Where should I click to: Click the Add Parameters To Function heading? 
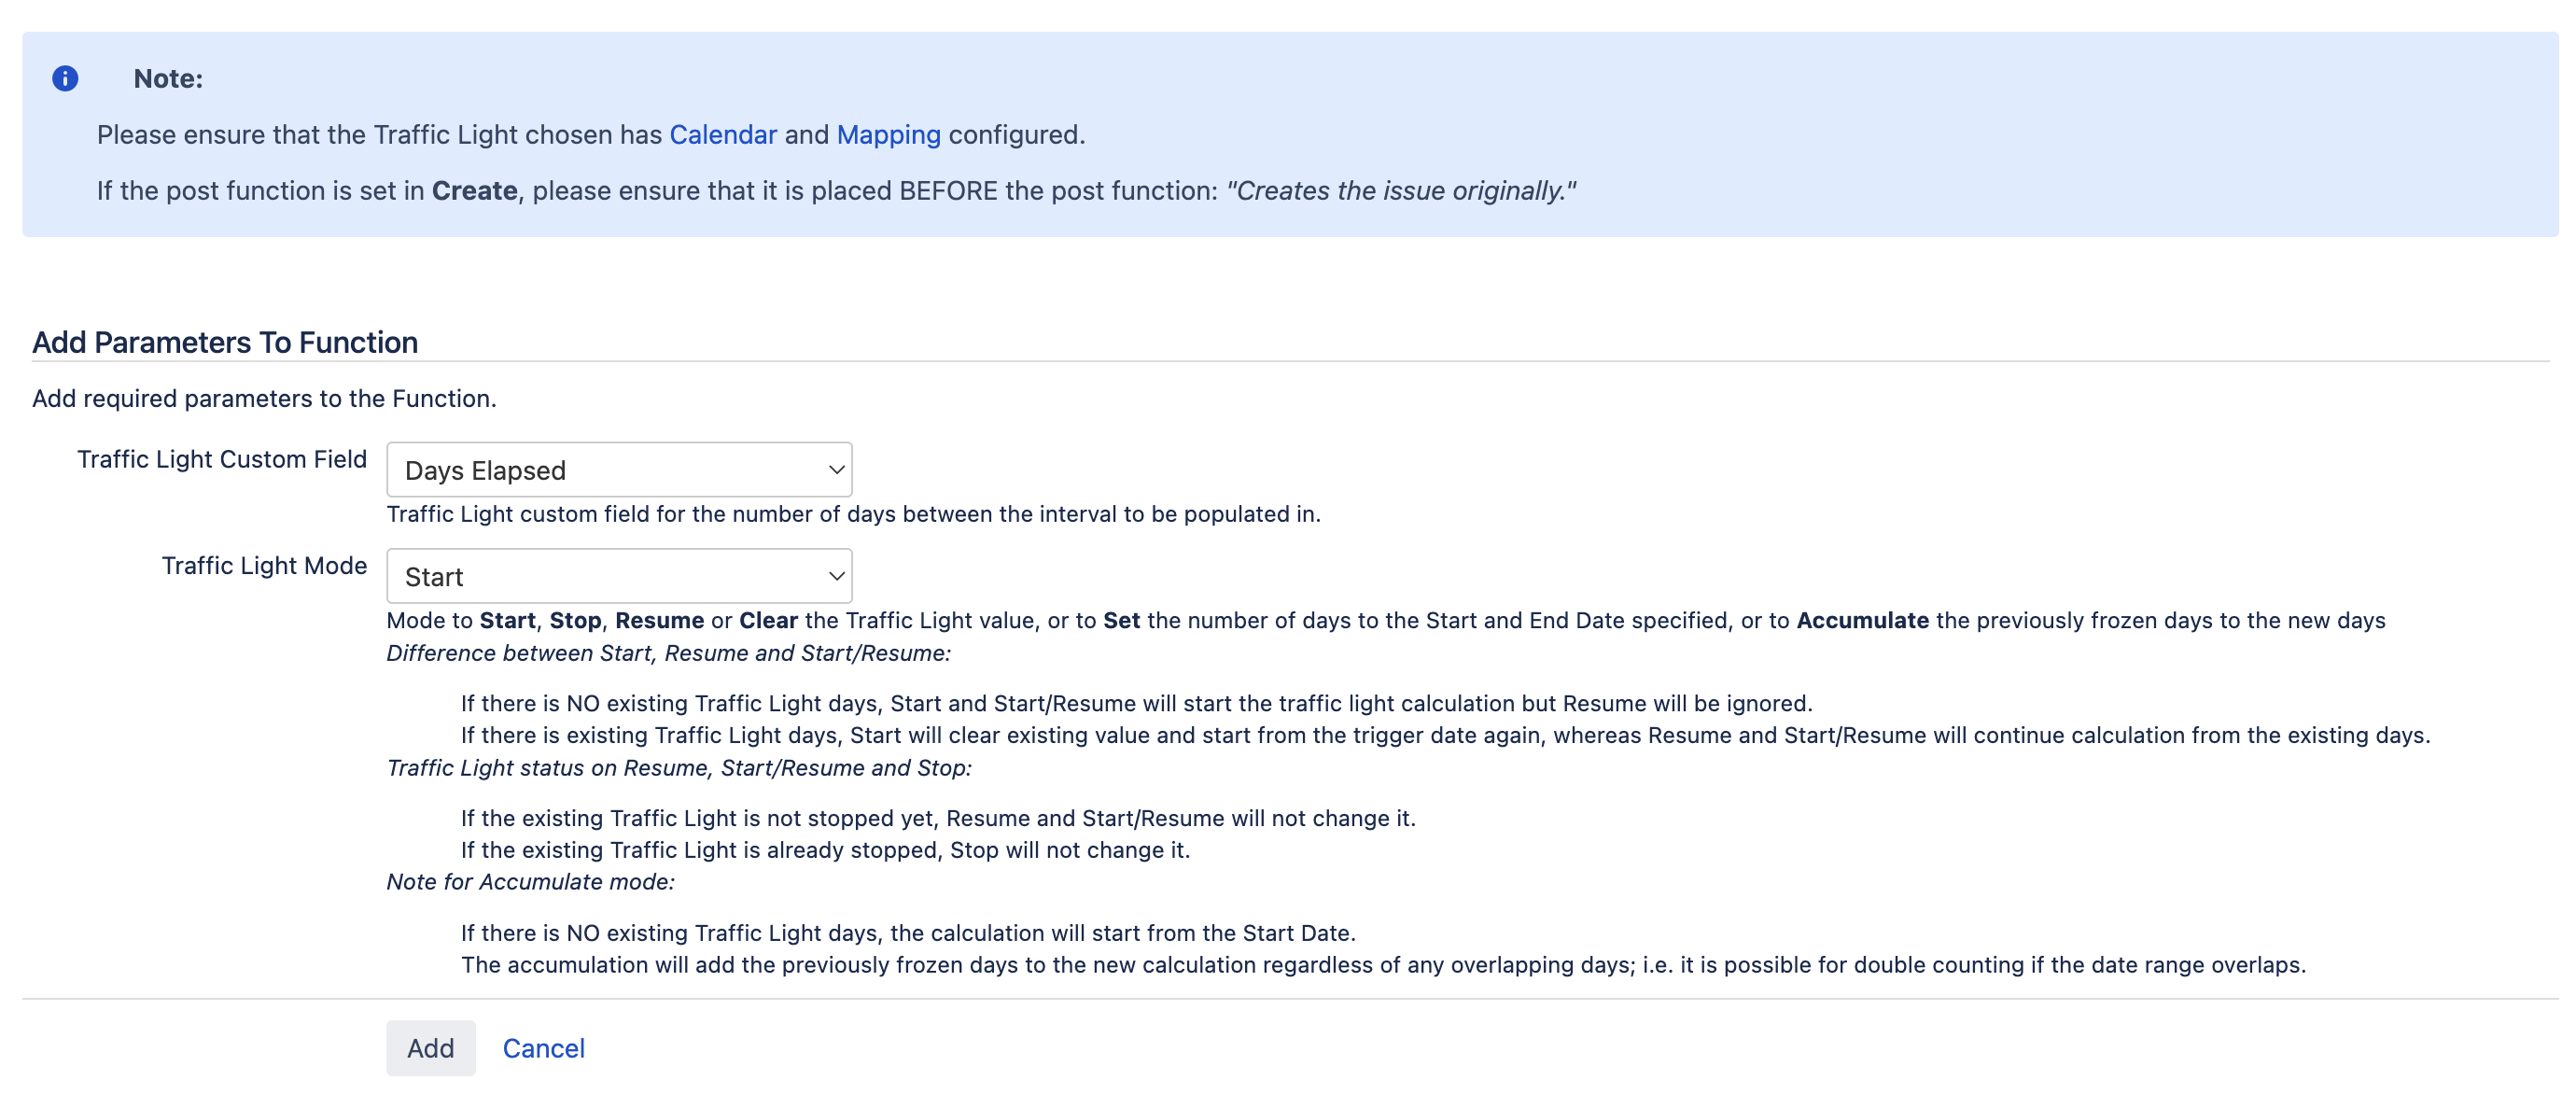click(x=225, y=343)
